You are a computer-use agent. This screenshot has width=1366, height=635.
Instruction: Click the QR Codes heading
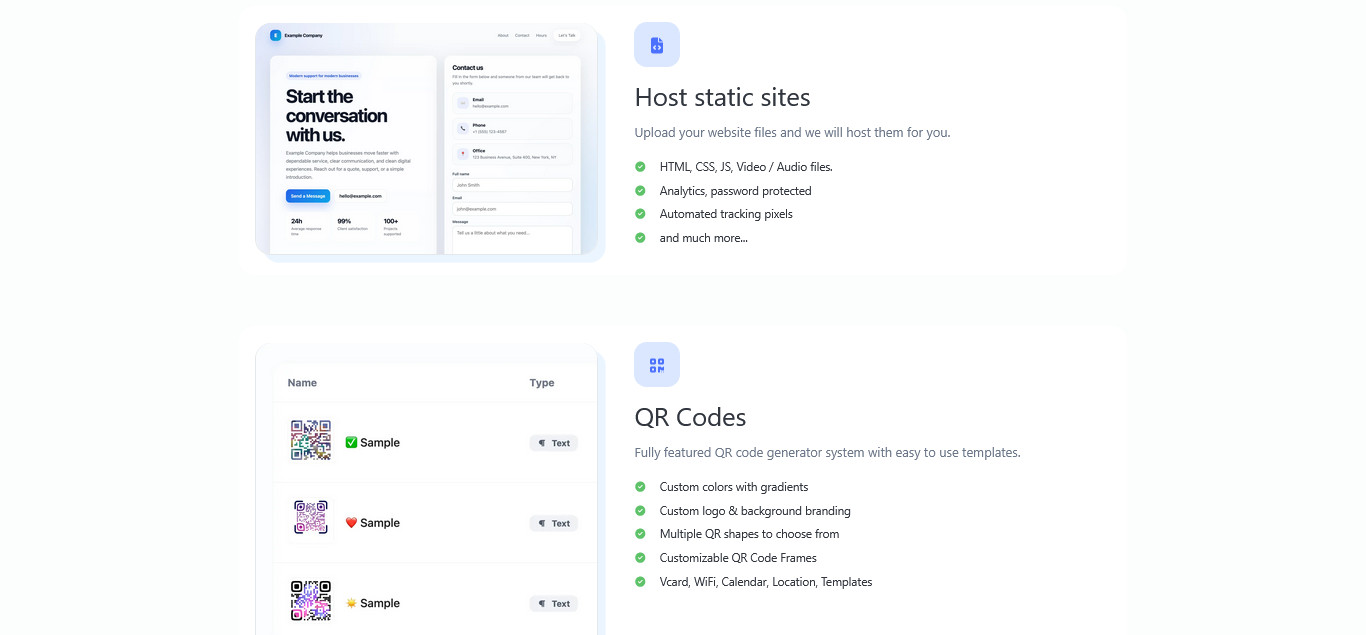click(690, 417)
